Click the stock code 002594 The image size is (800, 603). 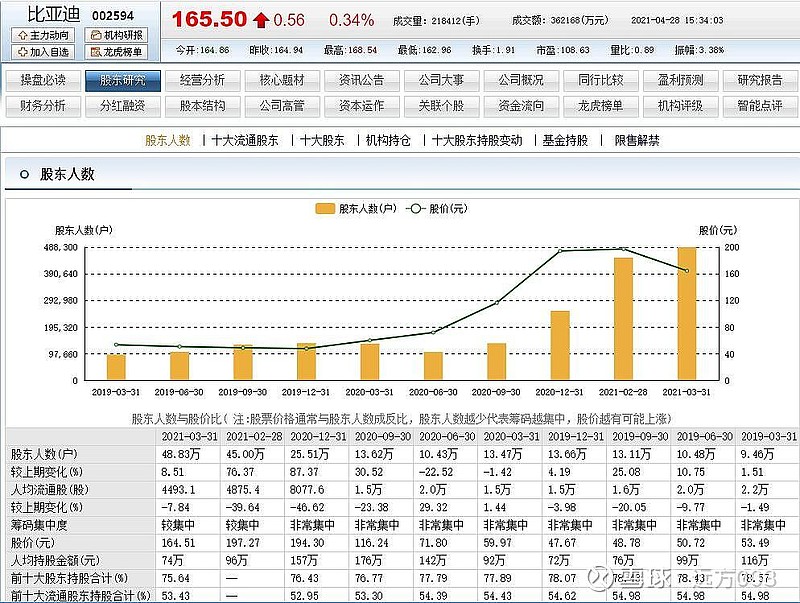[x=113, y=16]
